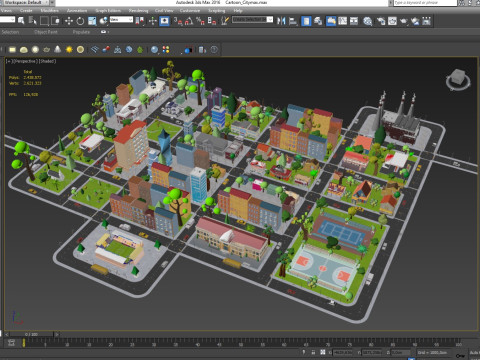Open the Material Editor

point(367,21)
